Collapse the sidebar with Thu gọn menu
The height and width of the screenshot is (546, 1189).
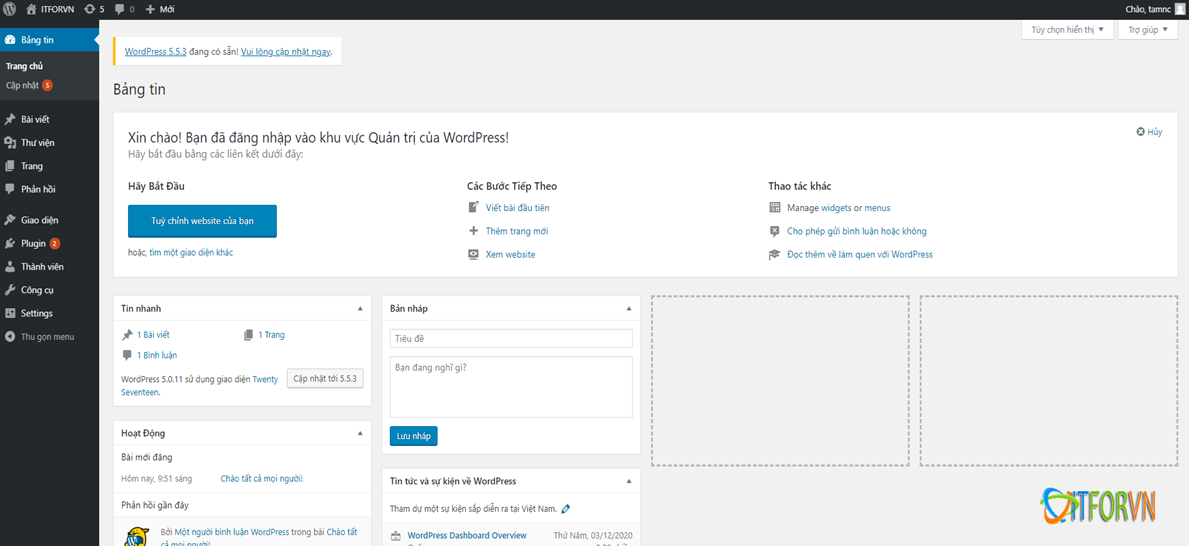[x=10, y=337]
